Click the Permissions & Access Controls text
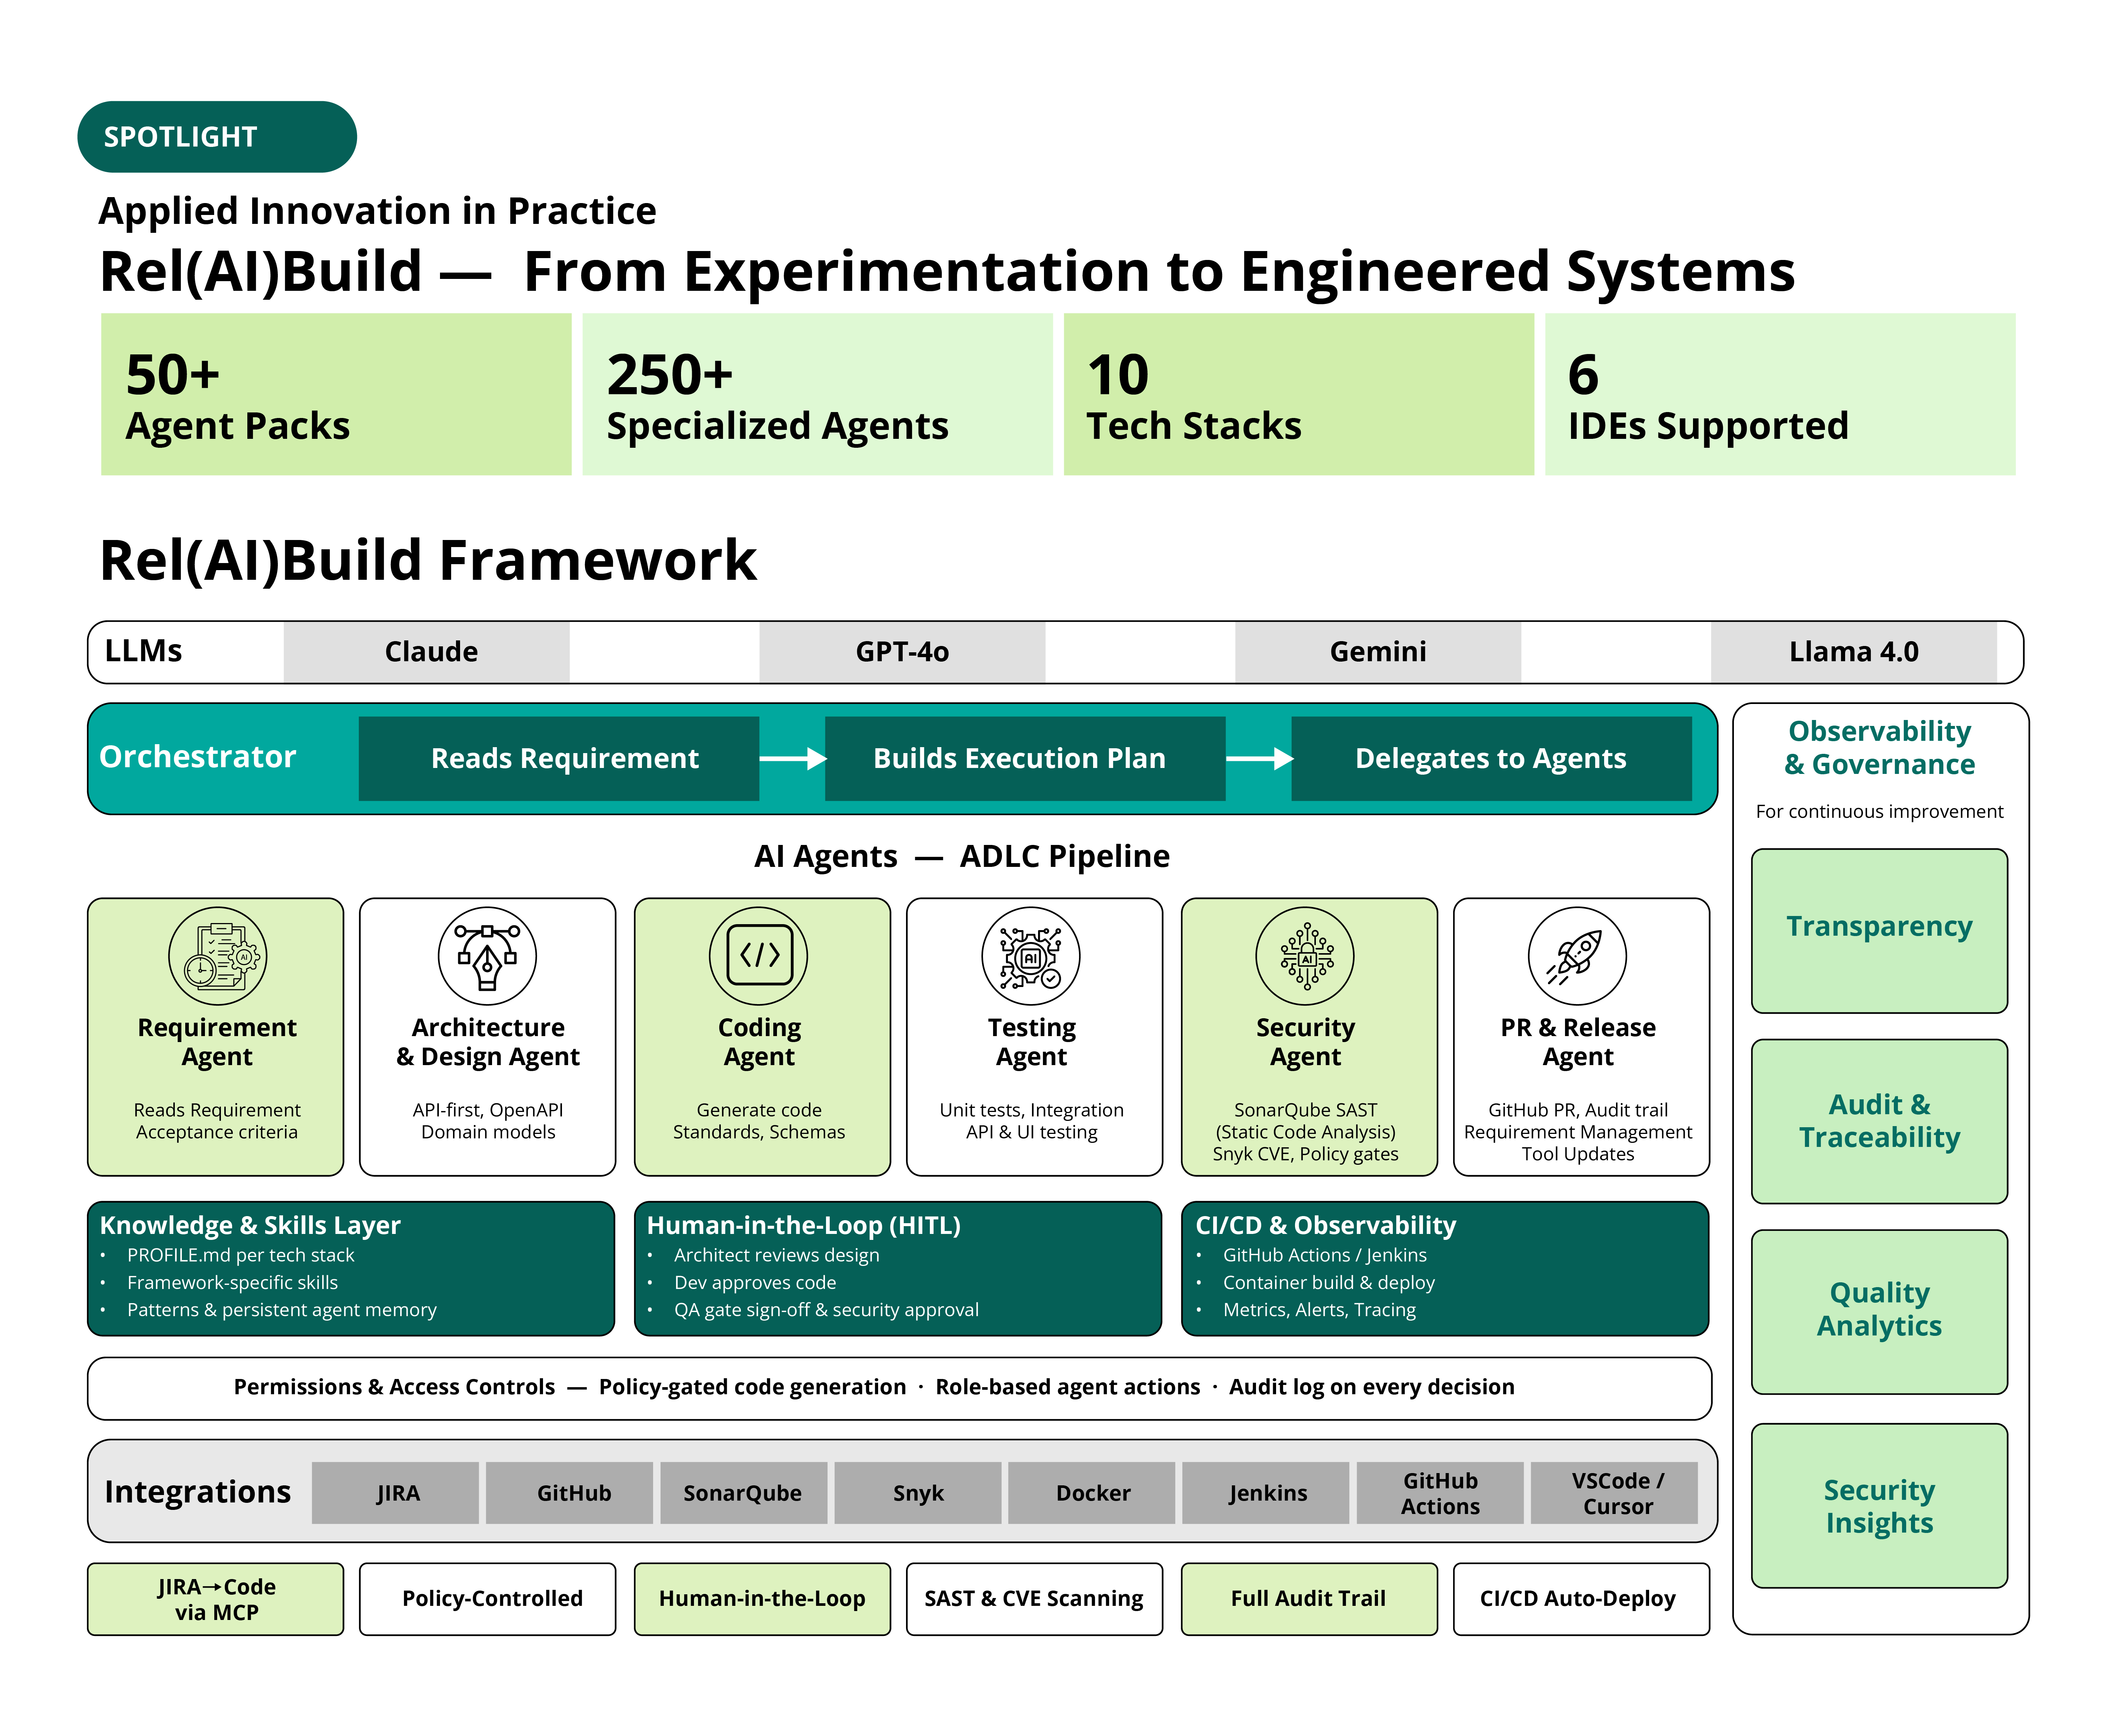Screen dimensions: 2117x1736 (x=394, y=1387)
